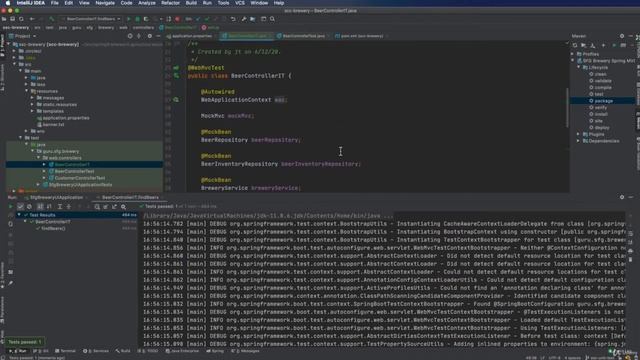
Task: Click editor vertical scrollbar thumb
Action: pos(567,108)
